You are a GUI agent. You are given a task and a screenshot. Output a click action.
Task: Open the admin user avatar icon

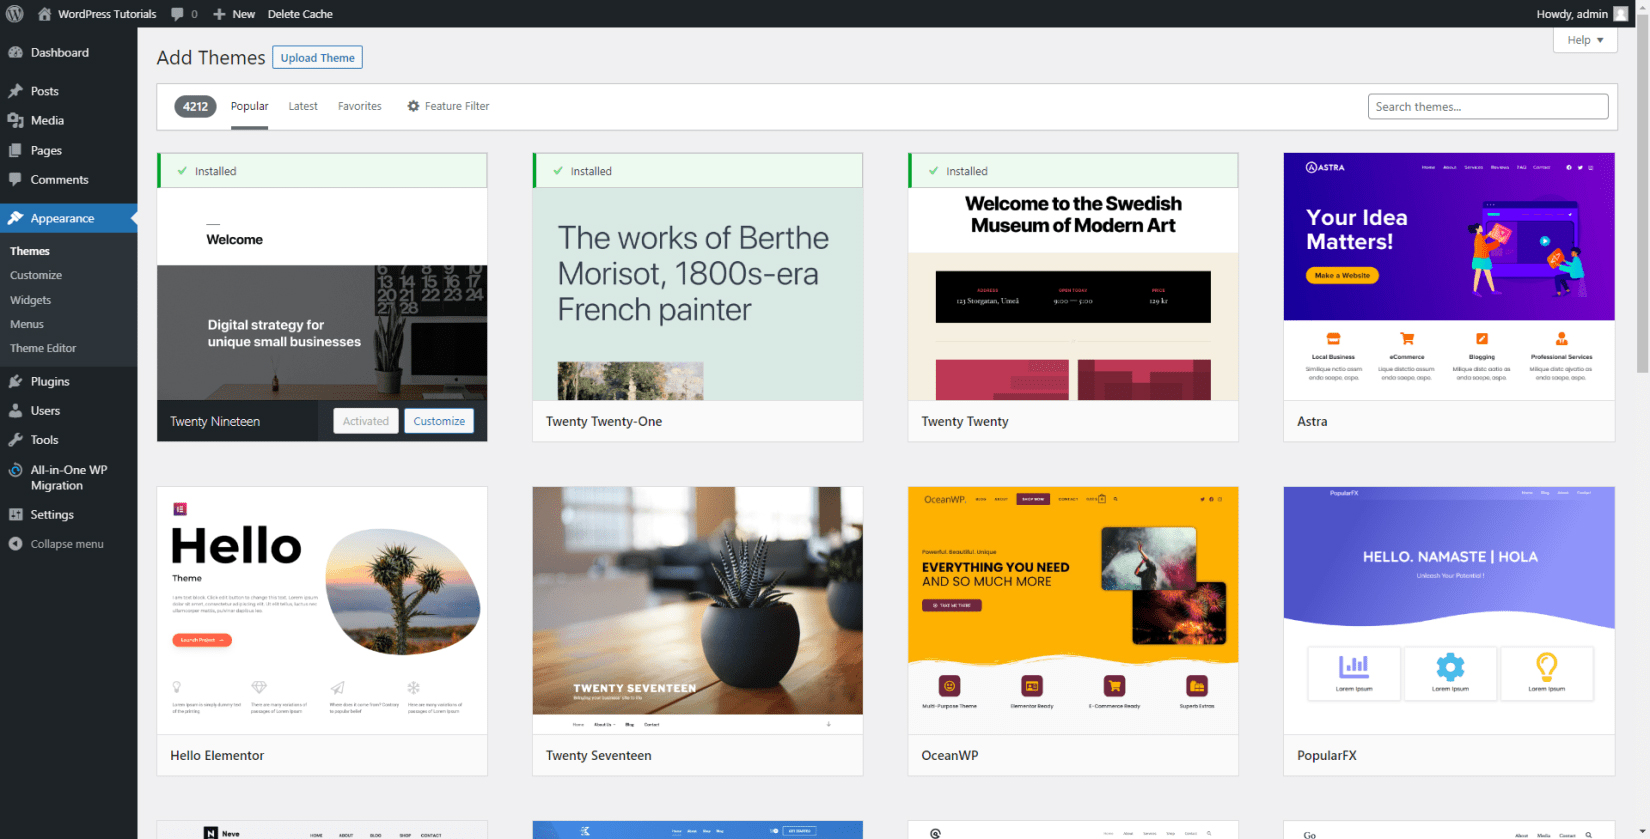coord(1621,14)
